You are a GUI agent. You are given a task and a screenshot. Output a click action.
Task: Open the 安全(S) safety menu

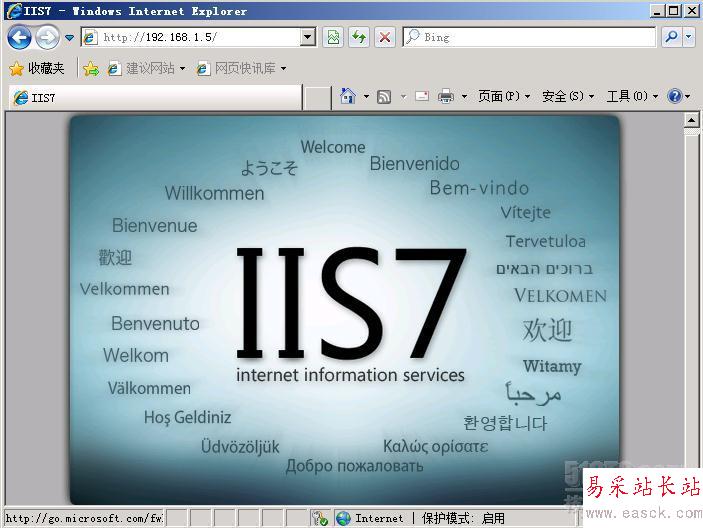(x=568, y=96)
